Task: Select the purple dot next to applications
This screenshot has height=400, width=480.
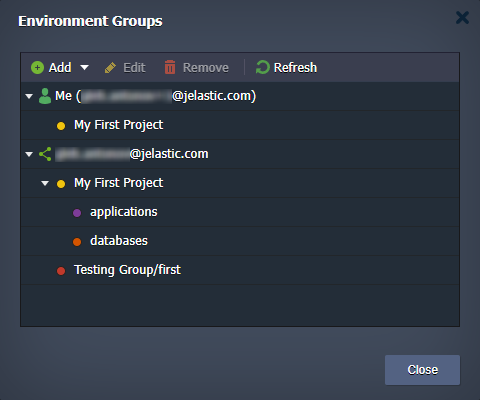Action: point(77,213)
